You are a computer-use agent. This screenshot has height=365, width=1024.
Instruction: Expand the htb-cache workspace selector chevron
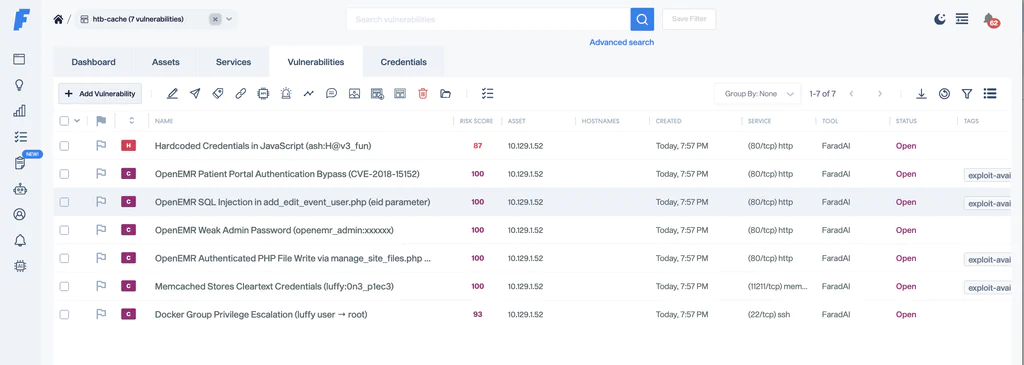(229, 20)
